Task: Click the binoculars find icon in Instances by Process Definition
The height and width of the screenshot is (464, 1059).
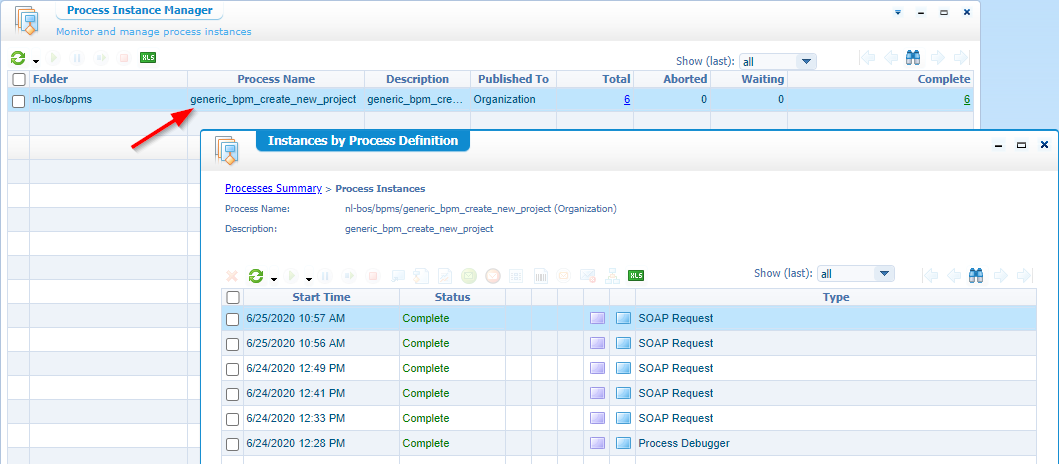Action: [977, 275]
